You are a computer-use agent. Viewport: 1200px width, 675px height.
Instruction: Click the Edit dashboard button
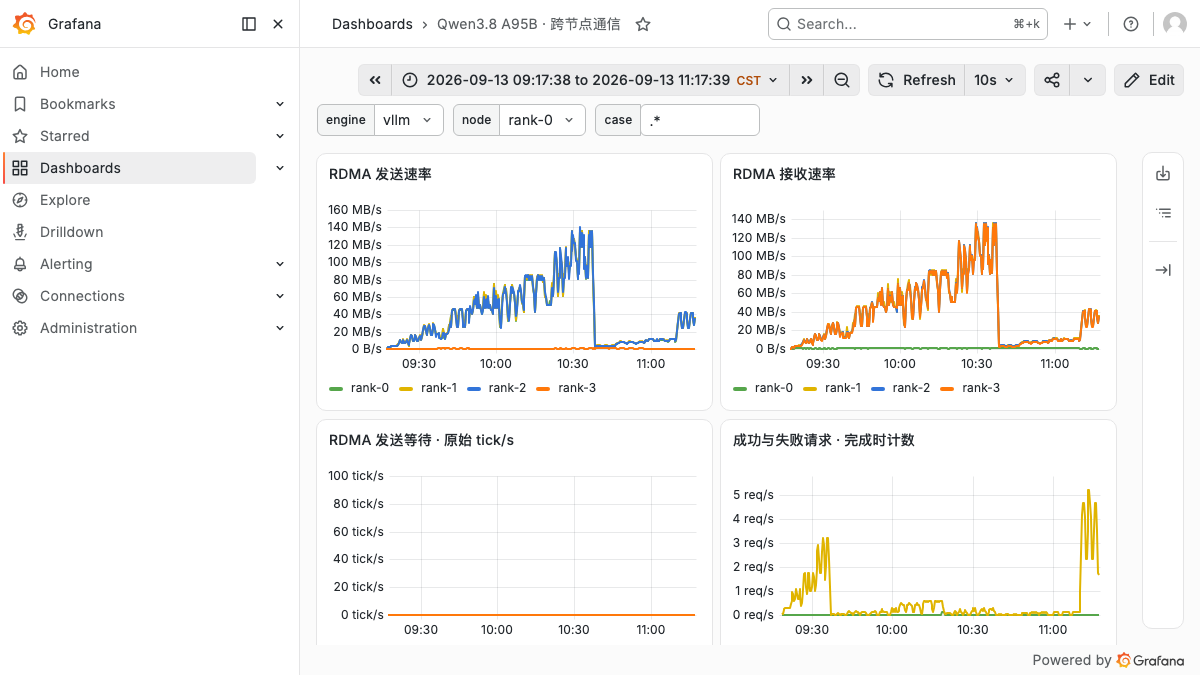tap(1149, 80)
